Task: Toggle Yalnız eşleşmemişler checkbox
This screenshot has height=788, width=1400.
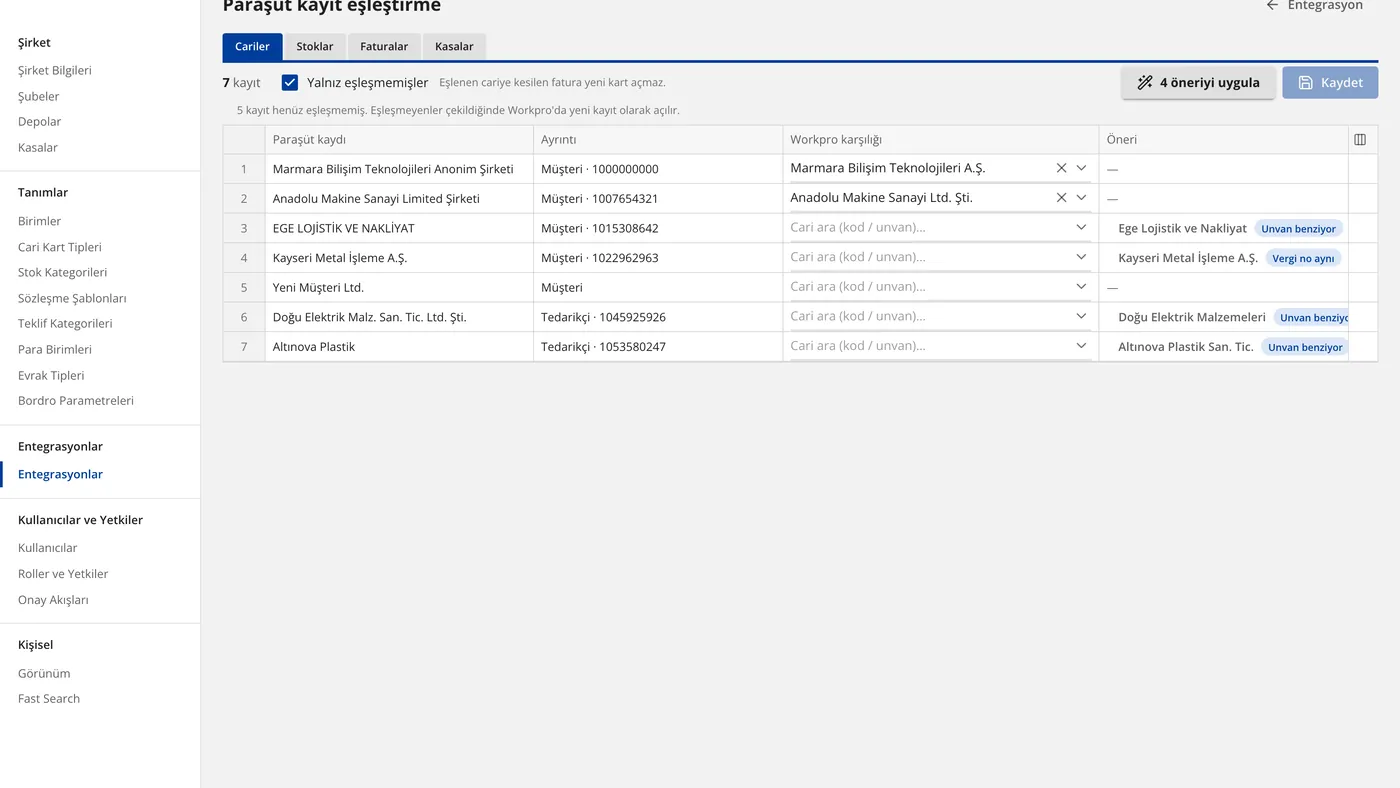Action: click(x=290, y=83)
